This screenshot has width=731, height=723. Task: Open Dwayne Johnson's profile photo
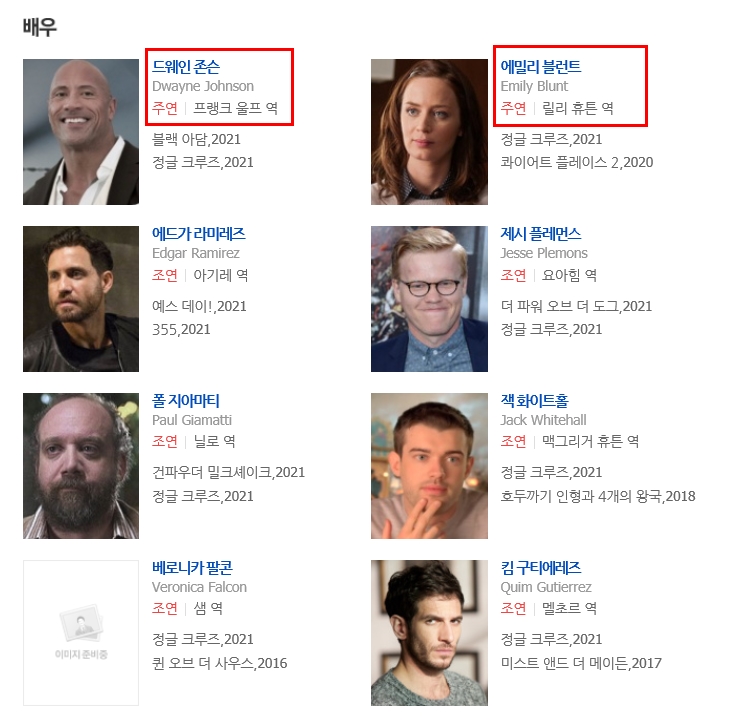click(81, 132)
